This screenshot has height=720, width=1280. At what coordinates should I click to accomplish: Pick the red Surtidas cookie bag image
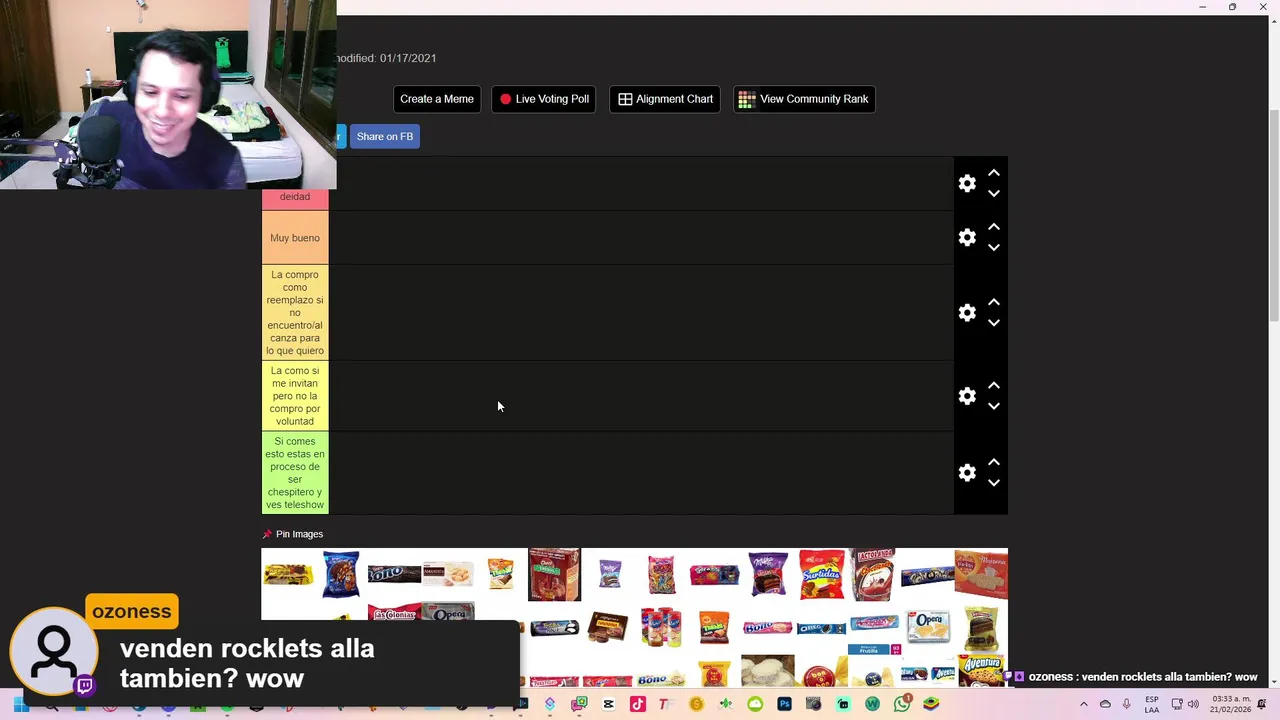tap(822, 574)
